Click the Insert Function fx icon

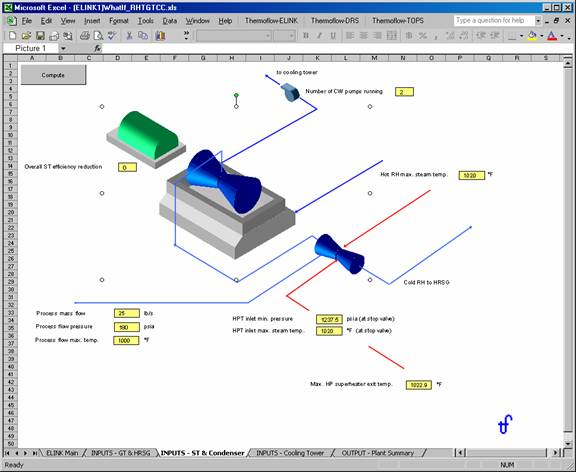pyautogui.click(x=97, y=48)
